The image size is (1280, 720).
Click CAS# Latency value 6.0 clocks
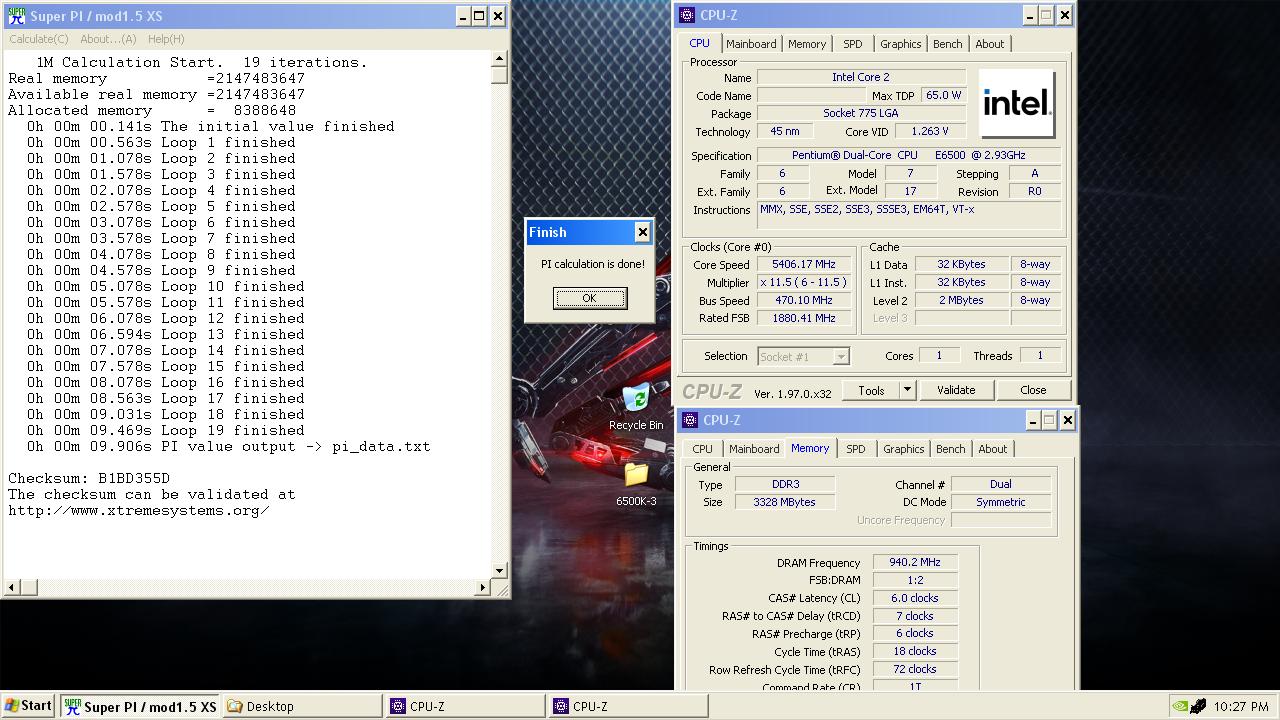[x=915, y=598]
